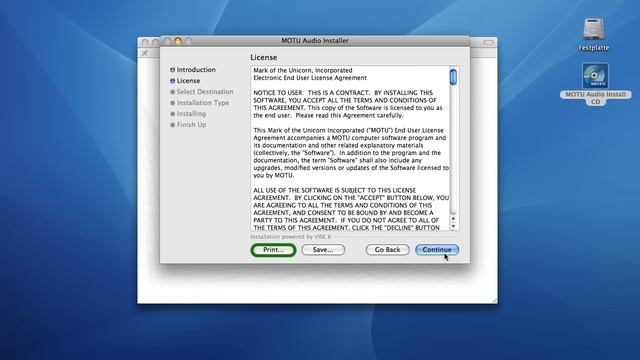Image resolution: width=640 pixels, height=360 pixels.
Task: Click the license text scrollbar thumb
Action: tap(453, 77)
